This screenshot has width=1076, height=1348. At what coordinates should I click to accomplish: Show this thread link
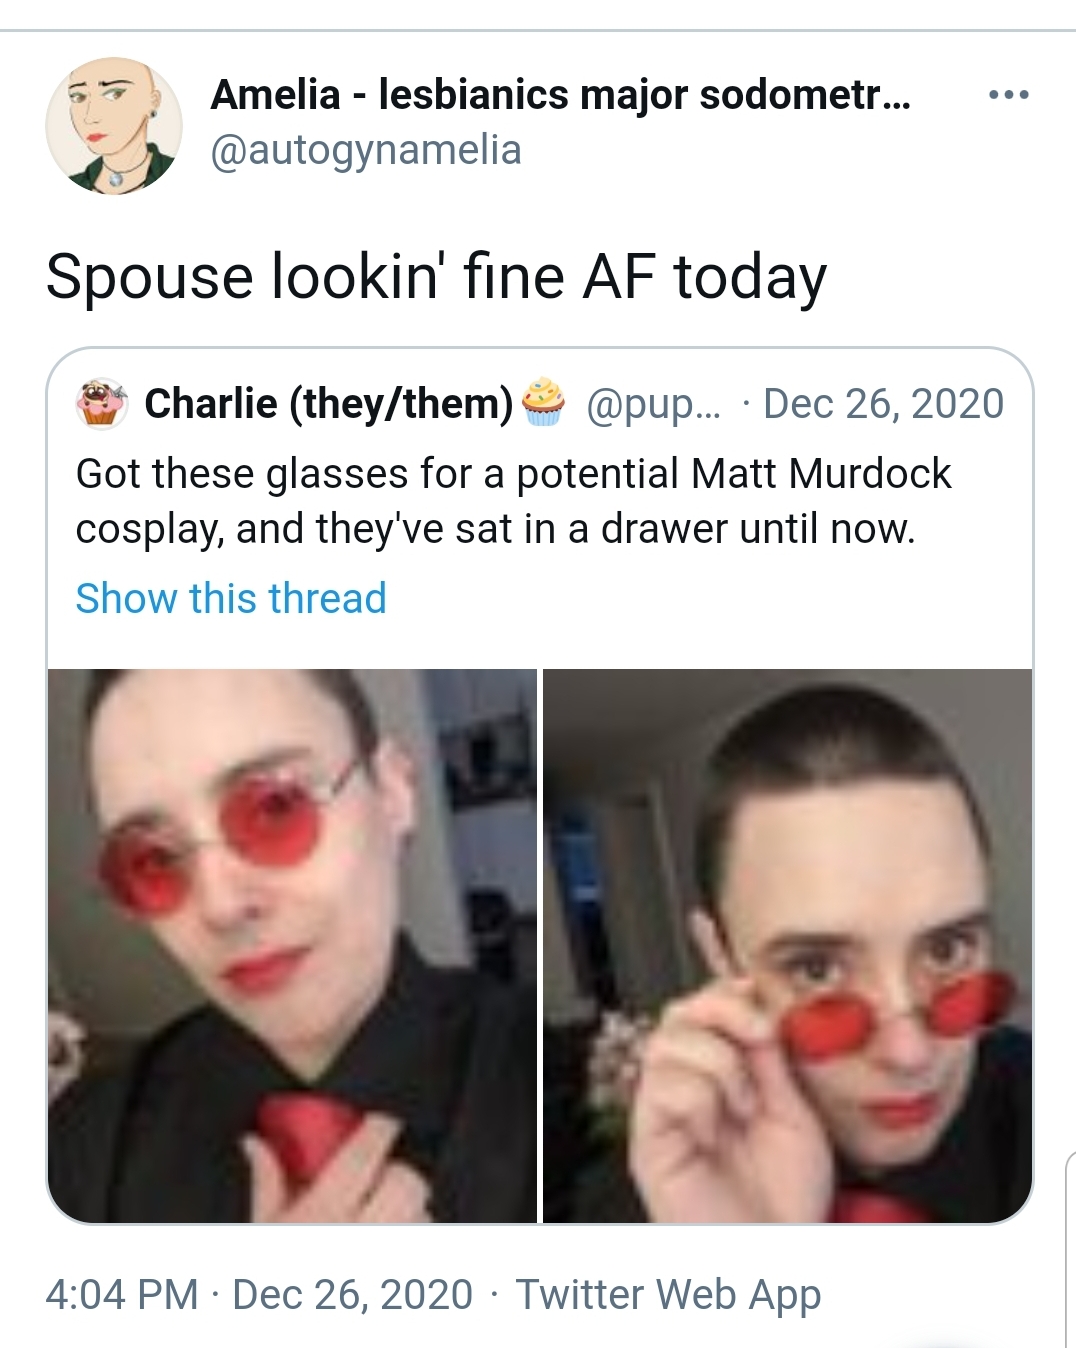pyautogui.click(x=231, y=598)
